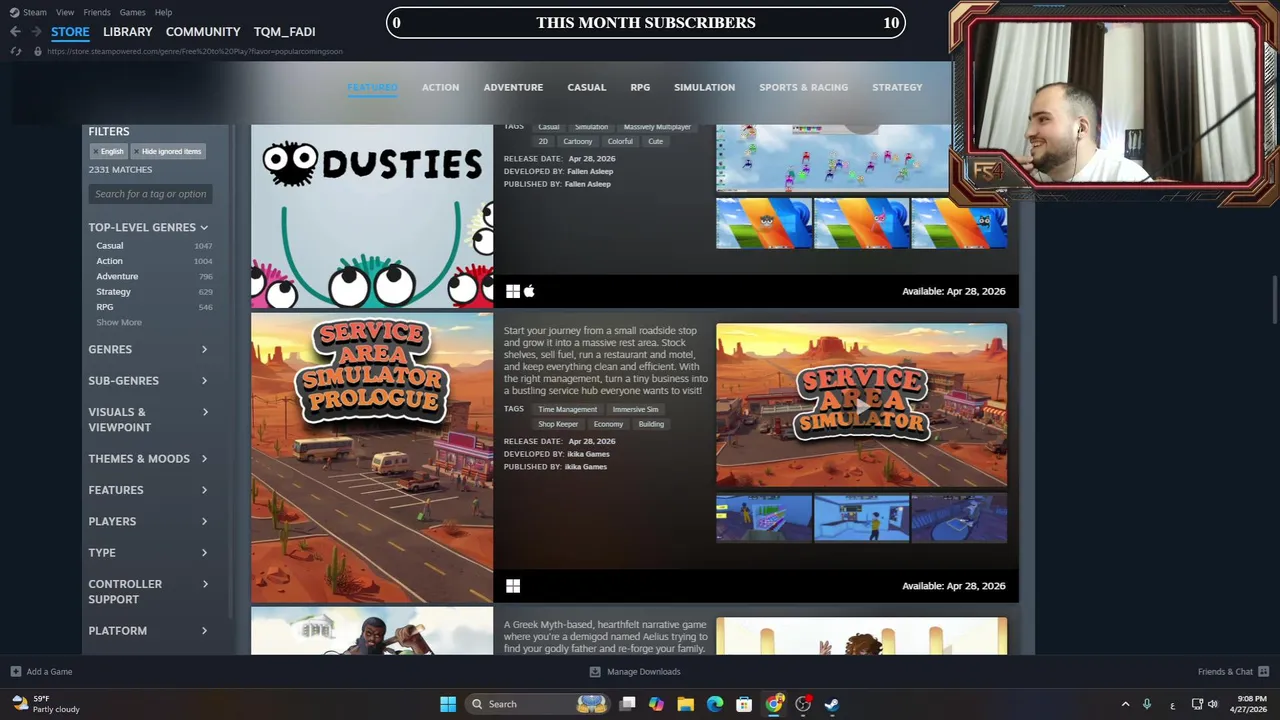
Task: Expand the Controller Support filters
Action: pos(148,591)
